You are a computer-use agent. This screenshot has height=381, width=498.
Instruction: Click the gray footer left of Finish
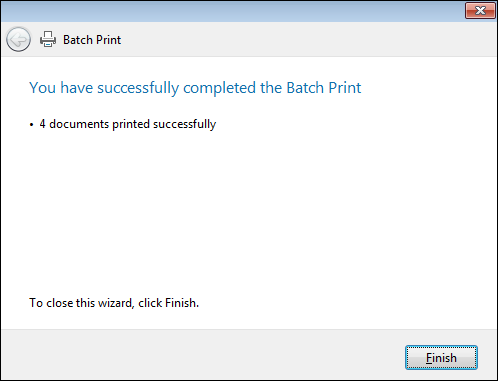[x=200, y=355]
